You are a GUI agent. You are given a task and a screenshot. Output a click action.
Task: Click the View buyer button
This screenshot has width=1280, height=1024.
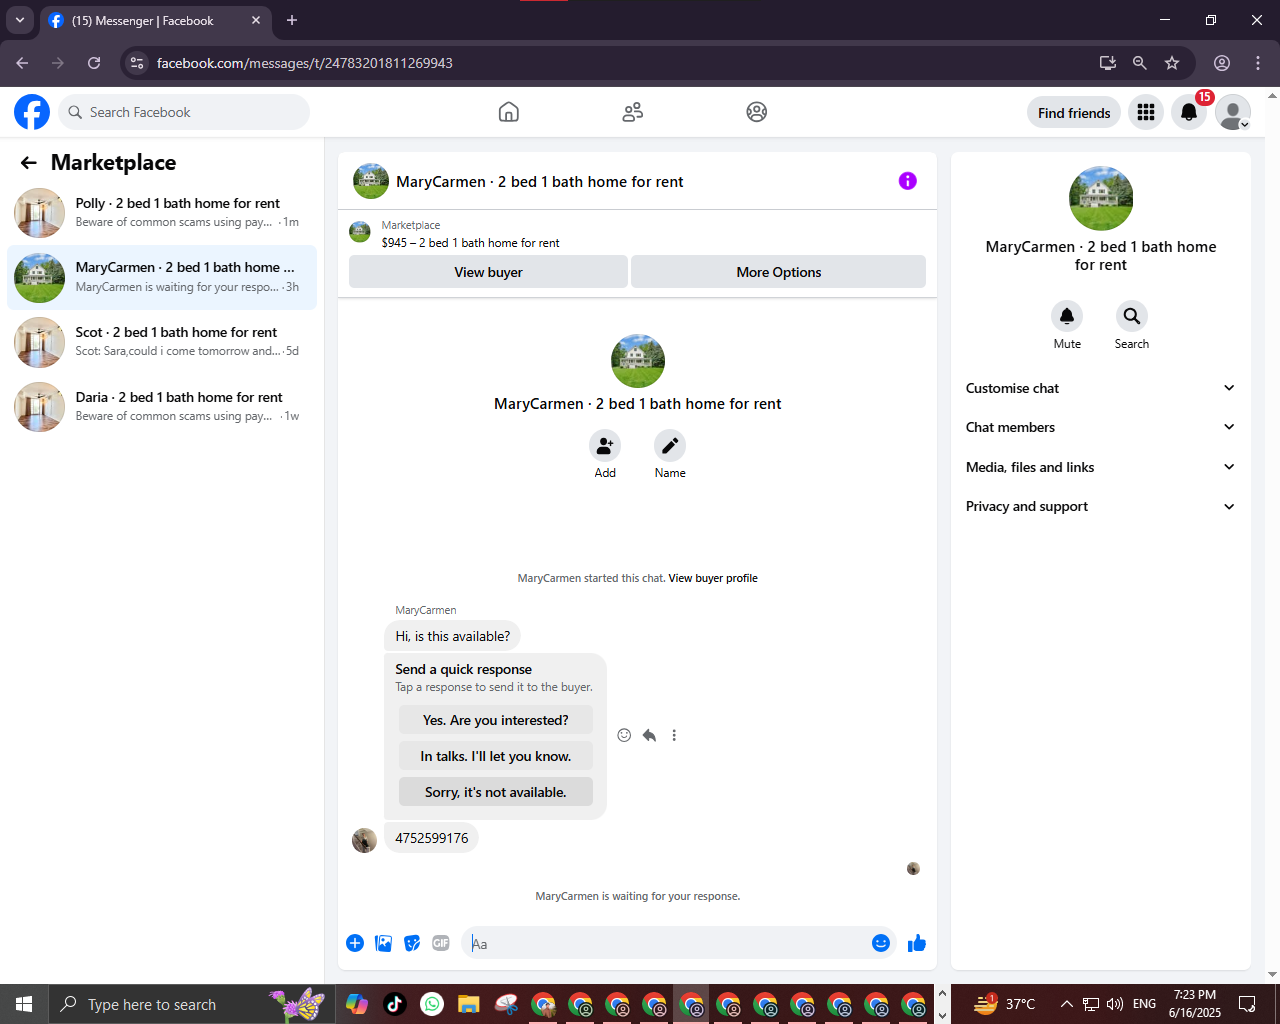tap(488, 272)
